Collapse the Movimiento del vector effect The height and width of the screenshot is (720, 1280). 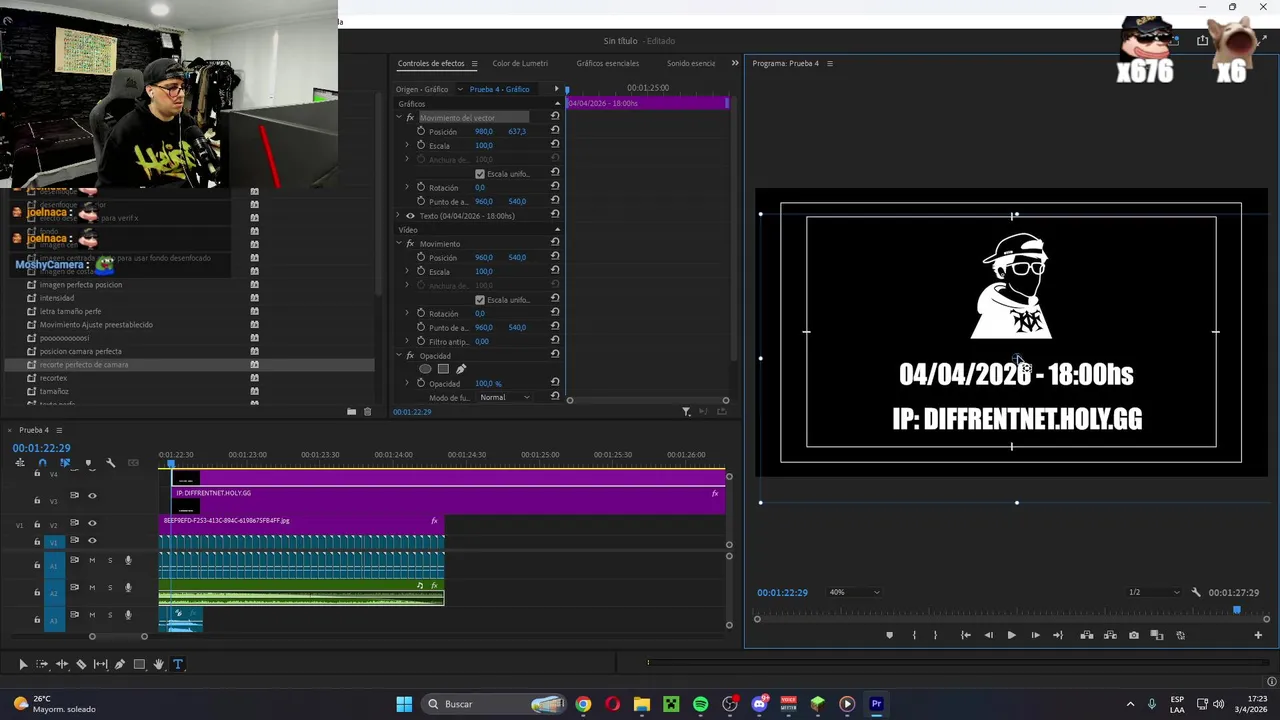point(399,118)
